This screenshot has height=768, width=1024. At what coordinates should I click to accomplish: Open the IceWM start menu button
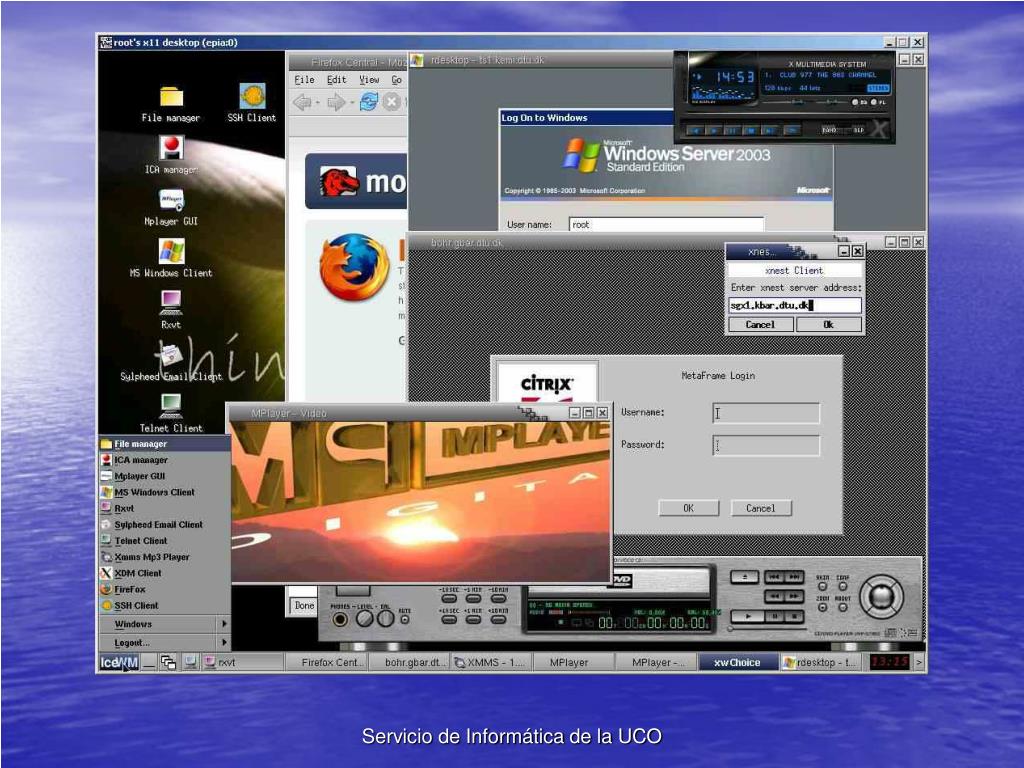[119, 662]
